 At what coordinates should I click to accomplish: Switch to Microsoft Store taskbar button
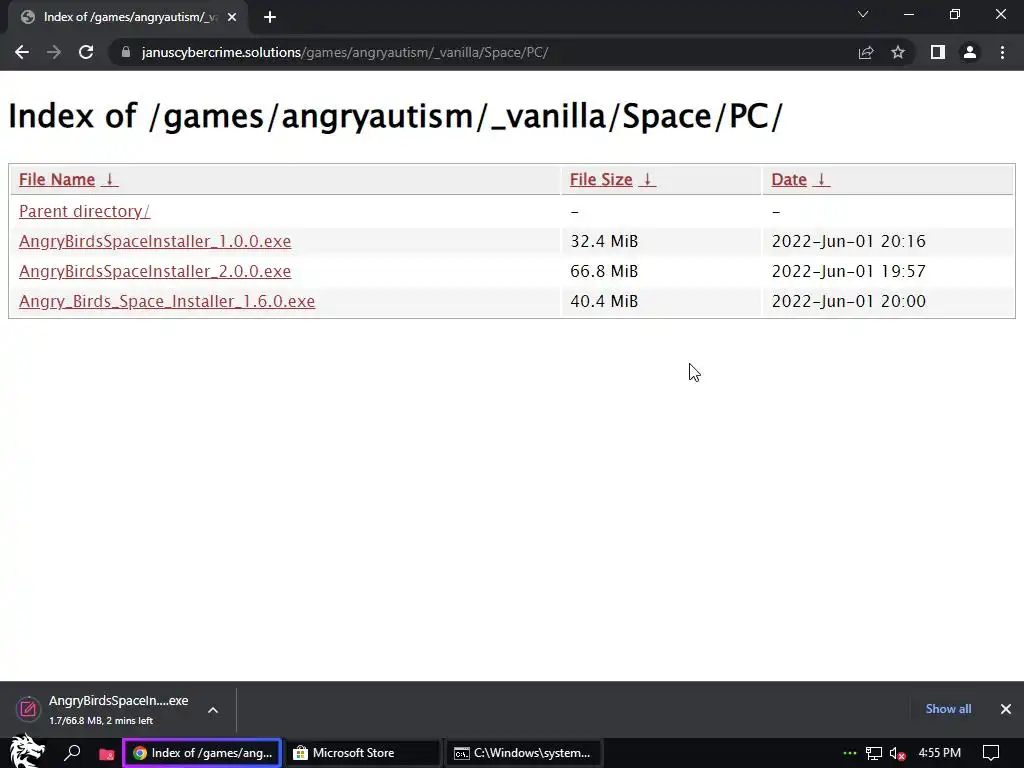[362, 753]
